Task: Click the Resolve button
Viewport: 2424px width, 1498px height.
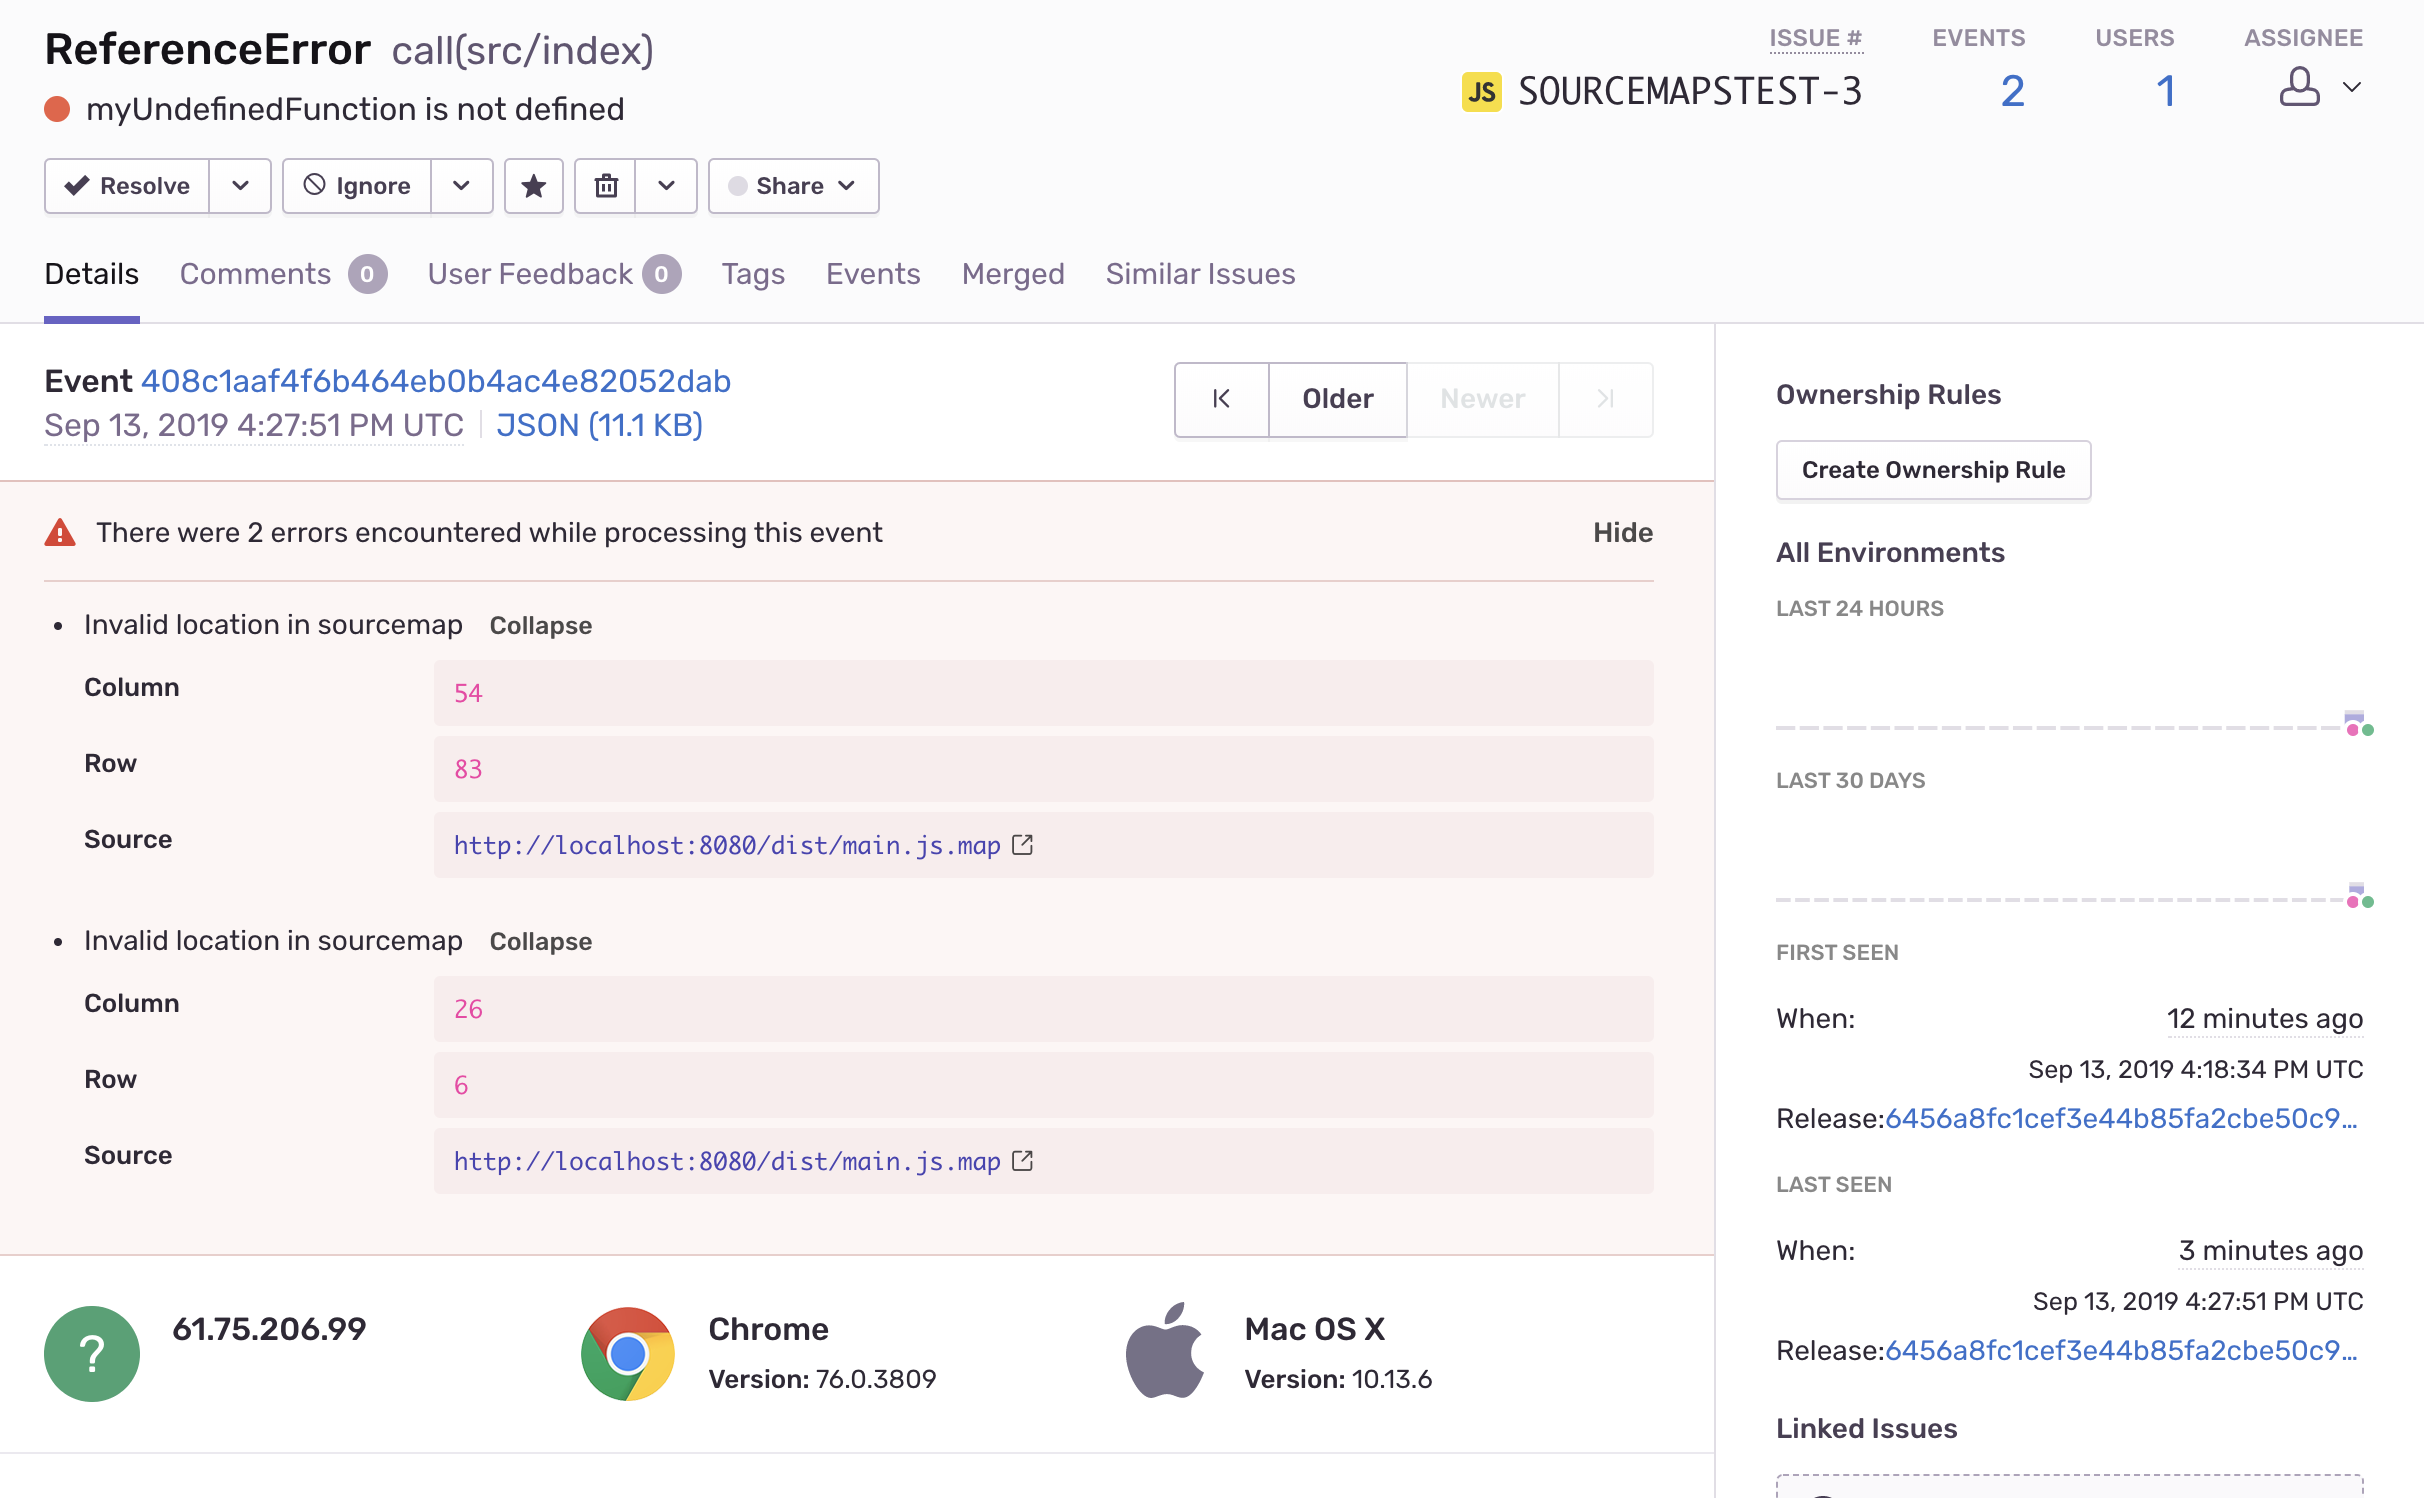Action: pyautogui.click(x=127, y=186)
